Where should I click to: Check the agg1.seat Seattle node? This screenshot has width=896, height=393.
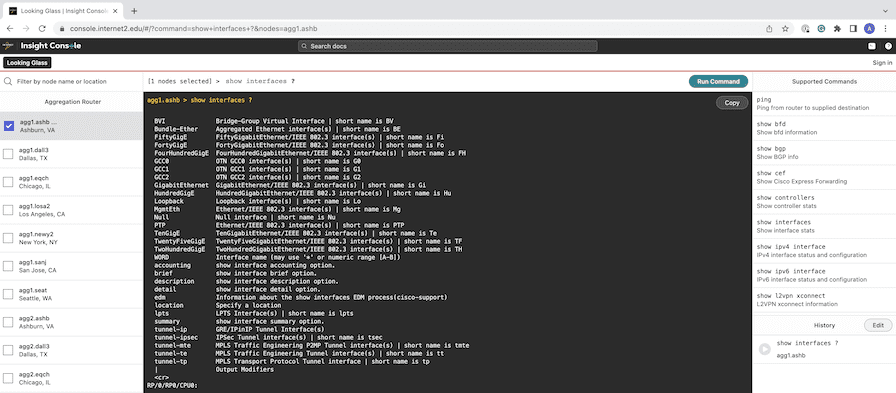pyautogui.click(x=9, y=294)
